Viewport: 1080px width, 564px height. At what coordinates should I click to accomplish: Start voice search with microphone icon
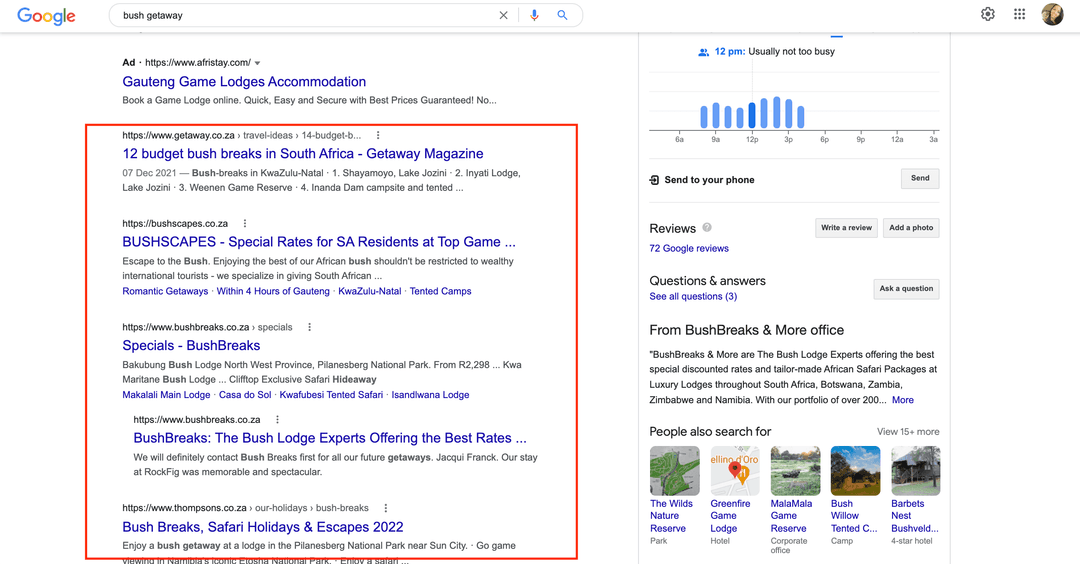point(534,15)
